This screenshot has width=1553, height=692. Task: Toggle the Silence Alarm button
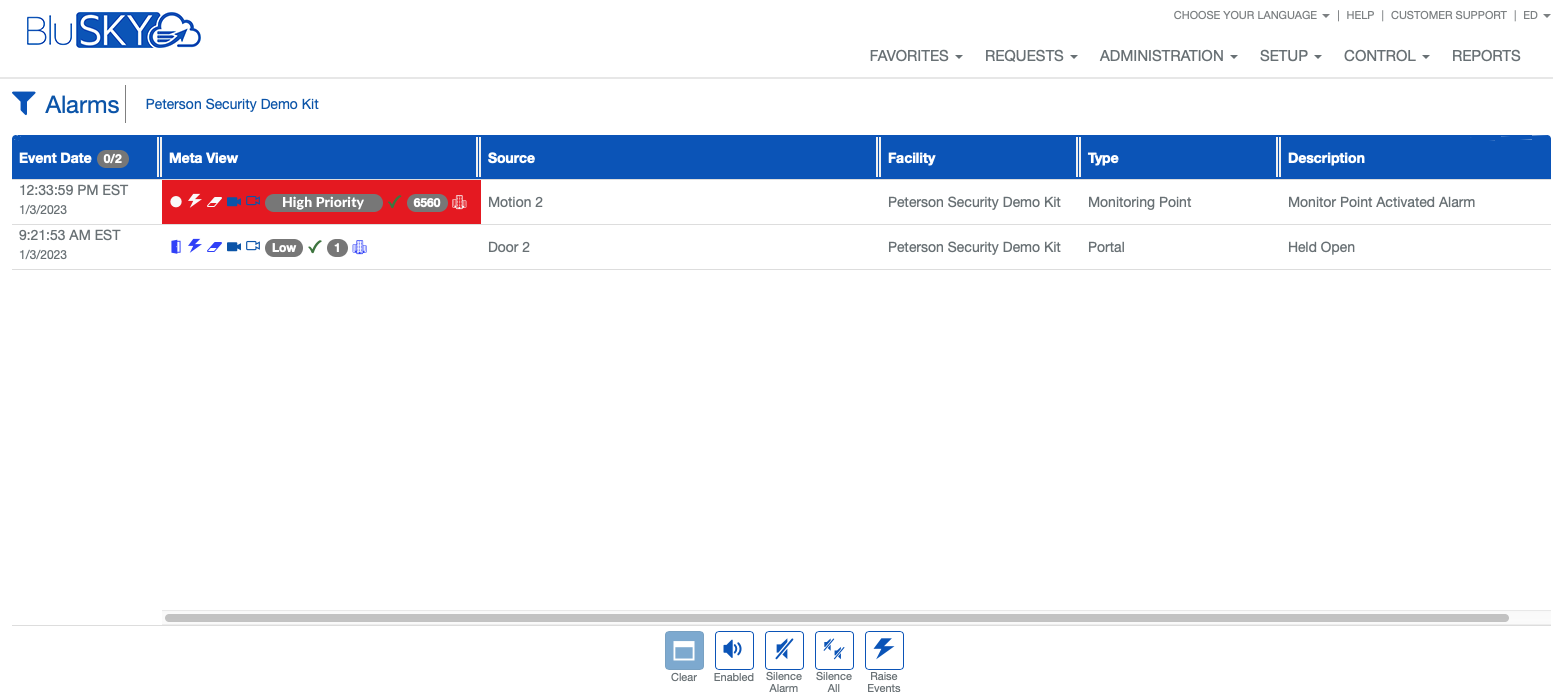pyautogui.click(x=784, y=651)
